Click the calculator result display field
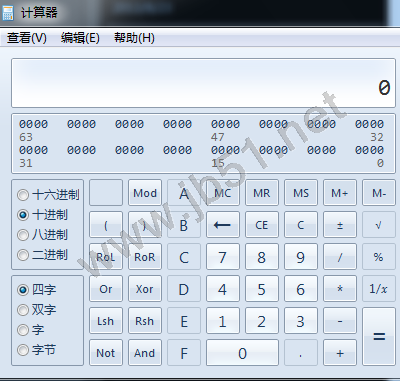The image size is (400, 381). click(x=203, y=83)
